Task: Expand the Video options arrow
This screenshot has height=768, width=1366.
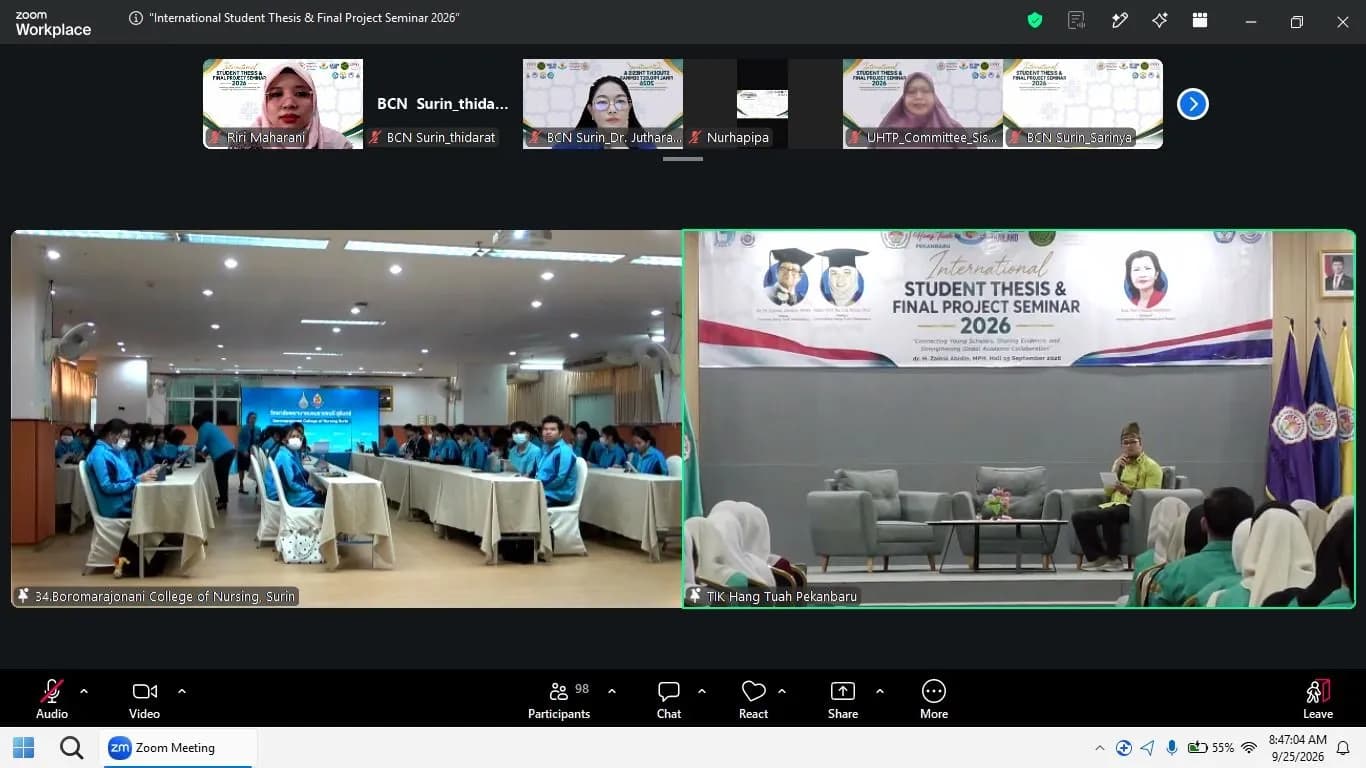Action: 182,691
